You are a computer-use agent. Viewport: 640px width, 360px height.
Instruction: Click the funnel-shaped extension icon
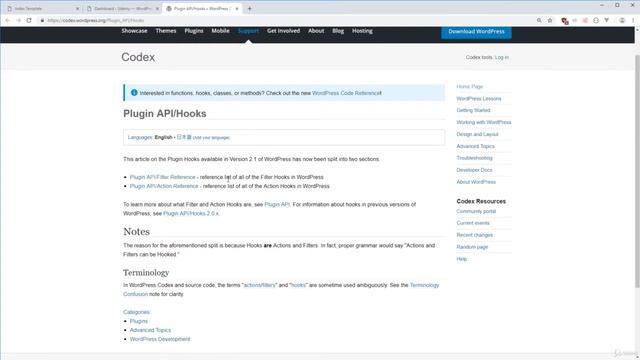click(607, 20)
